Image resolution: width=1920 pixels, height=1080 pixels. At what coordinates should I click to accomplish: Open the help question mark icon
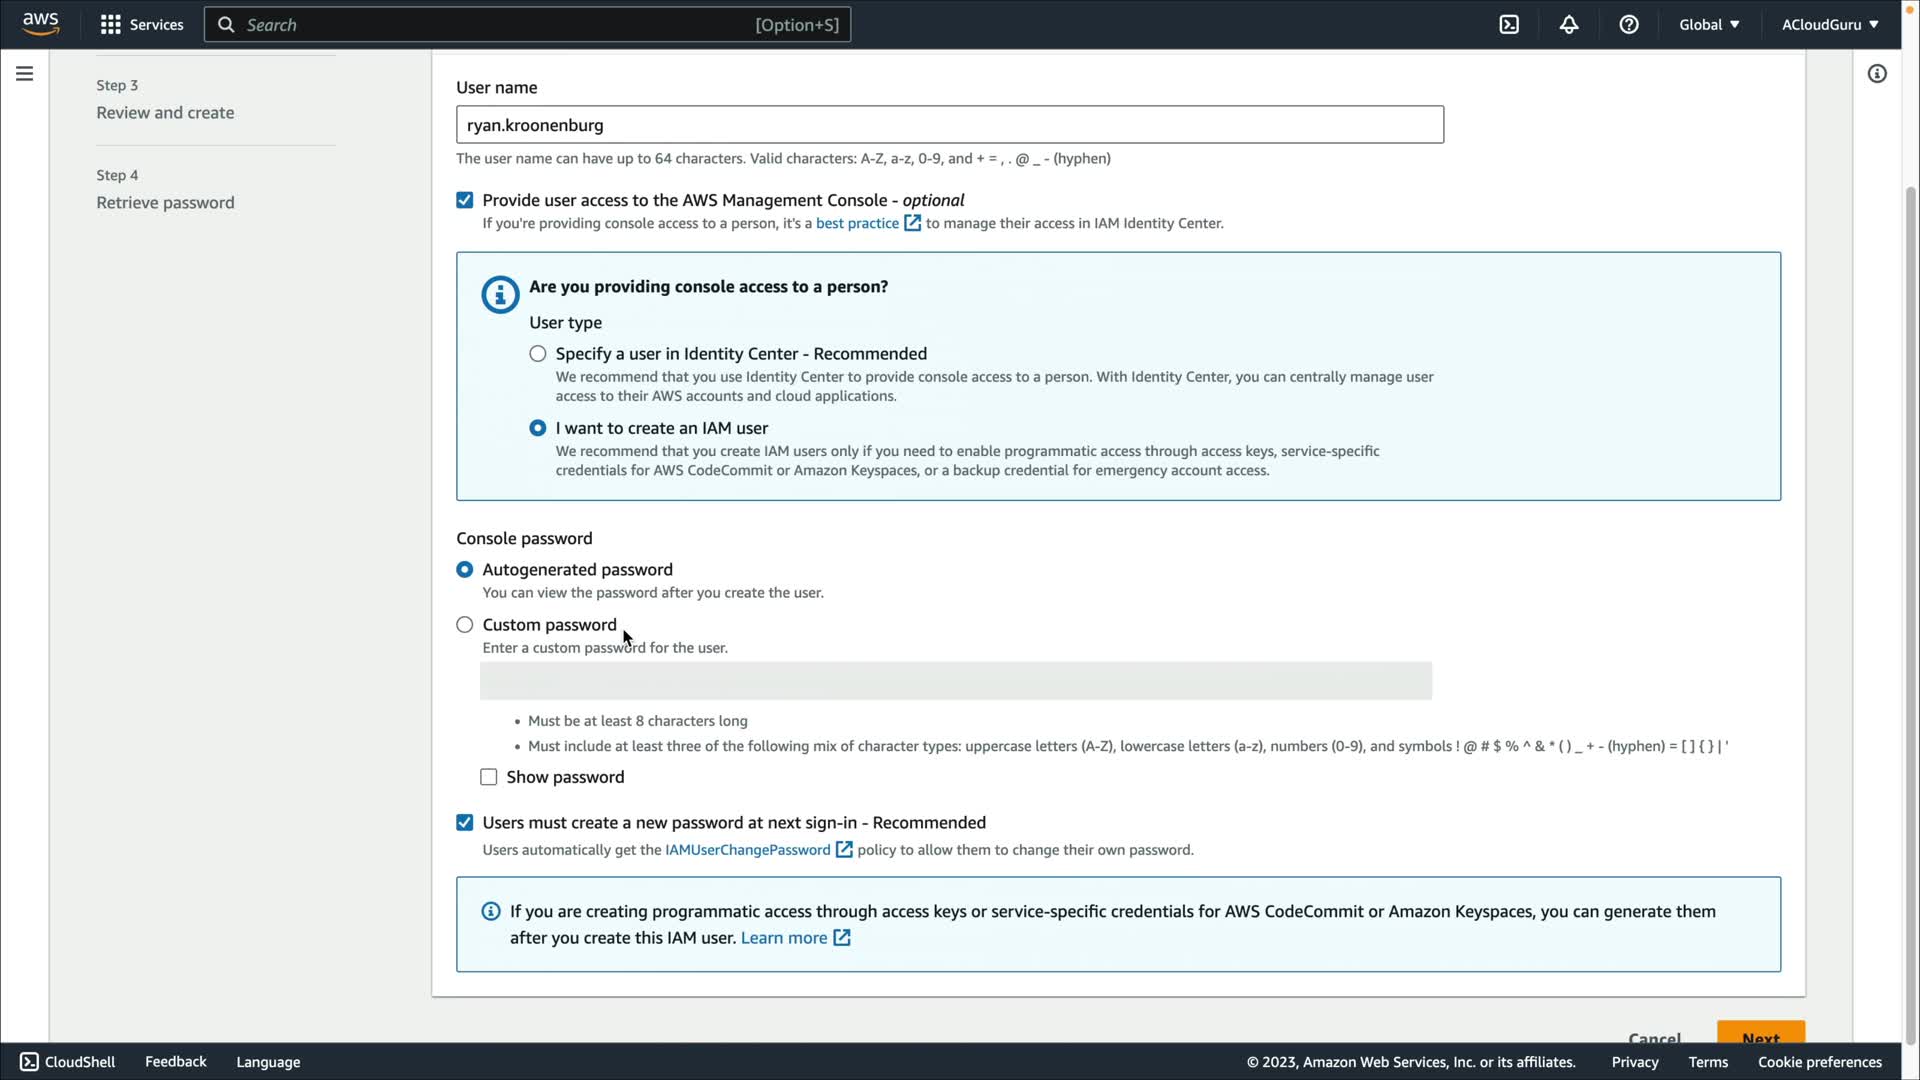coord(1629,24)
